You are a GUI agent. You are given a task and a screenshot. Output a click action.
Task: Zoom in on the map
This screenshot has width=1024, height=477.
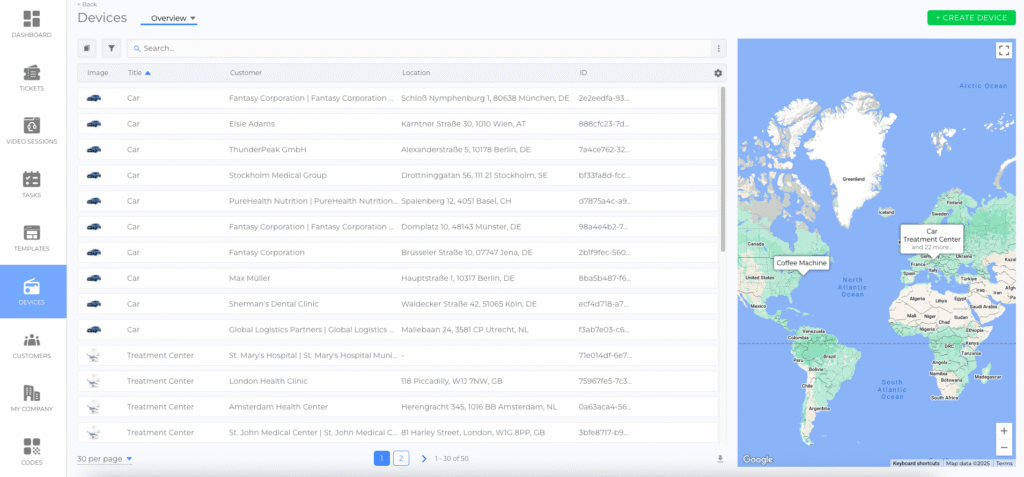(x=1003, y=430)
